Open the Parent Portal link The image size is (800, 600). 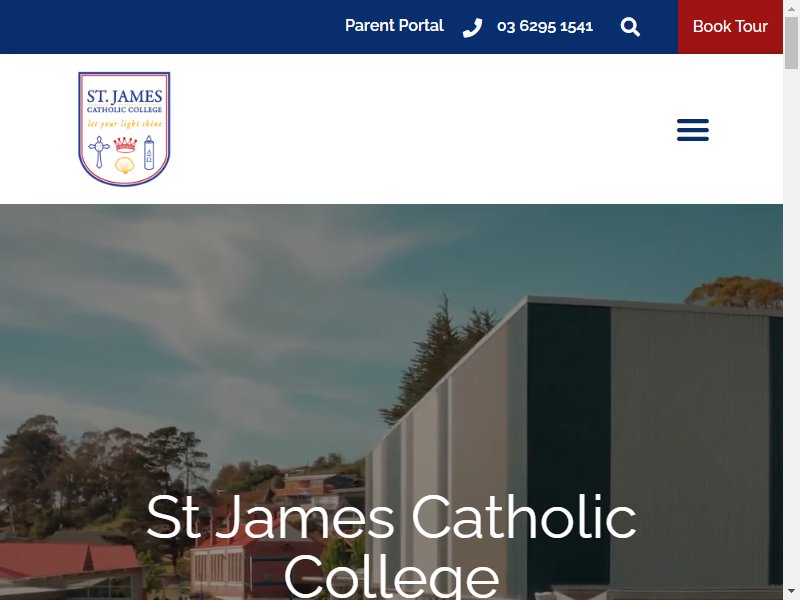tap(394, 26)
